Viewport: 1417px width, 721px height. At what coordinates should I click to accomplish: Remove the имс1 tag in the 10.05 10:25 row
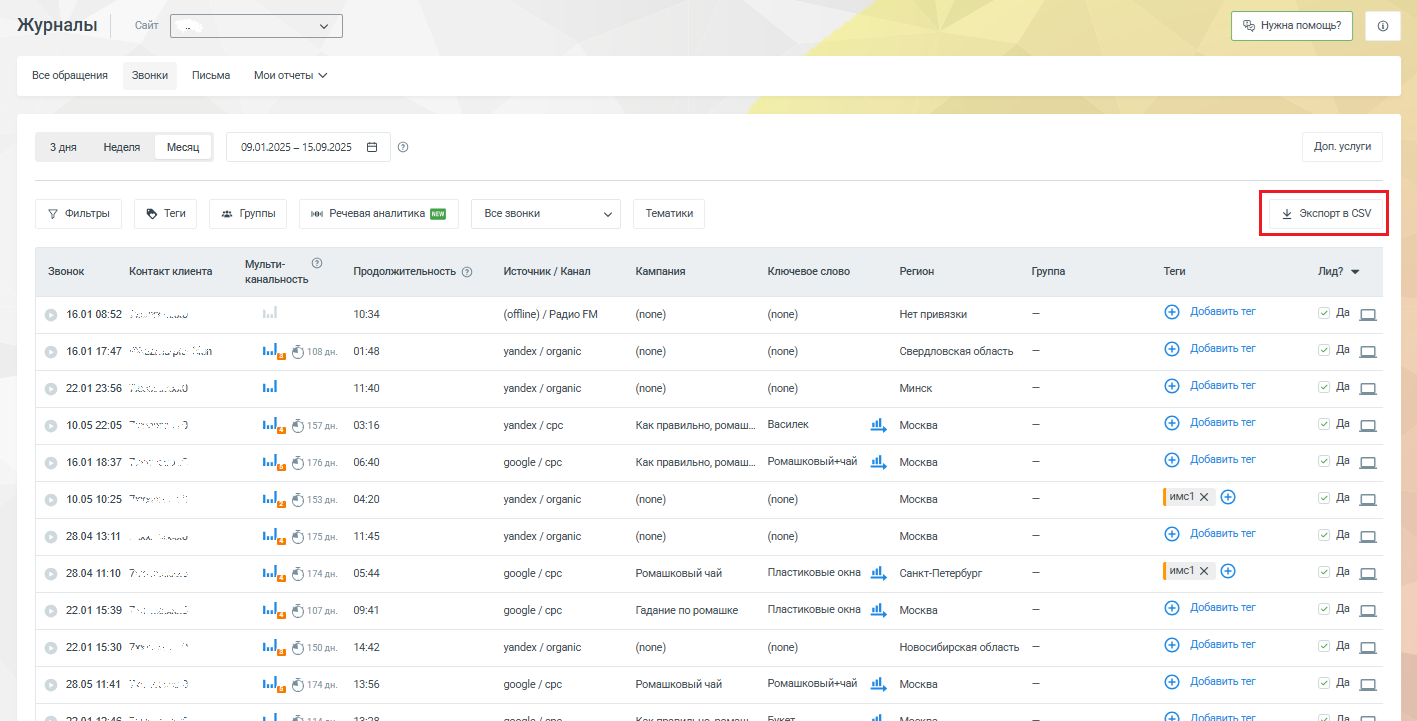tap(1204, 497)
